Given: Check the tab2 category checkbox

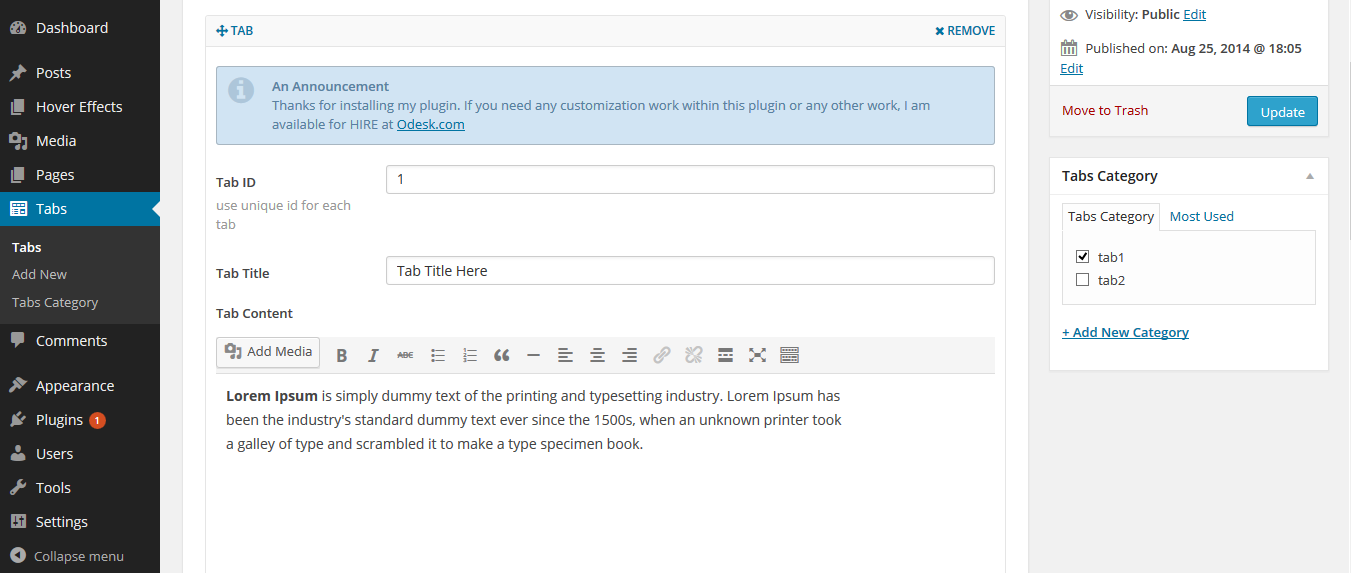Looking at the screenshot, I should [1082, 280].
